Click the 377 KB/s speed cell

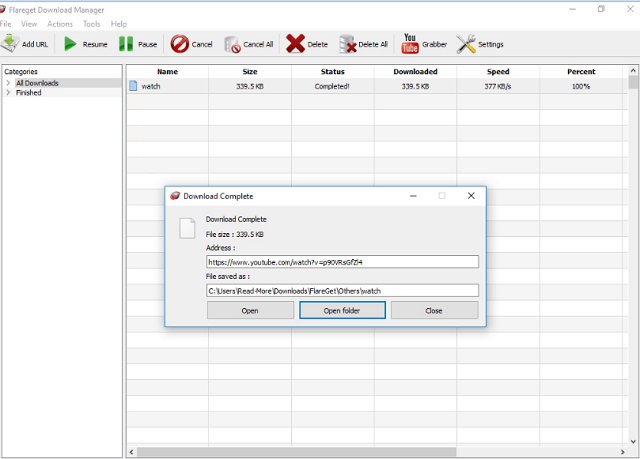click(x=498, y=86)
